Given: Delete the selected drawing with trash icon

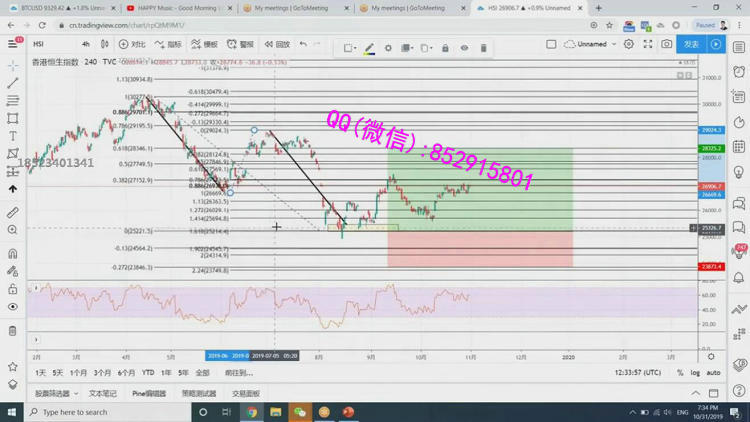Looking at the screenshot, I should 483,48.
